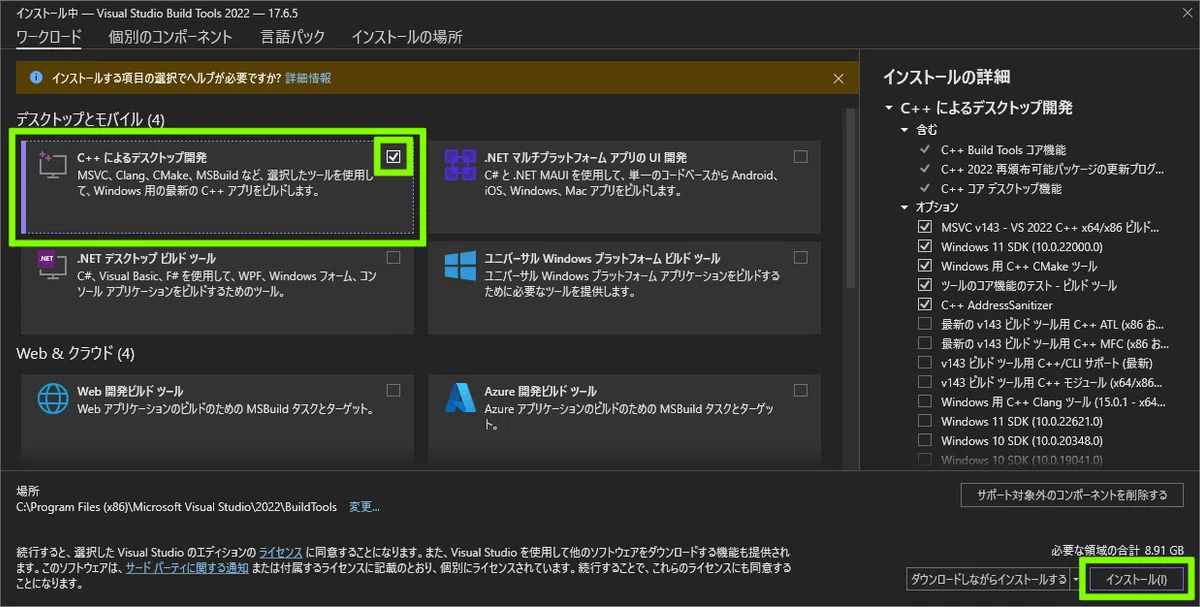Image resolution: width=1200 pixels, height=607 pixels.
Task: Open サード パーティに関する通知 link
Action: pyautogui.click(x=186, y=568)
